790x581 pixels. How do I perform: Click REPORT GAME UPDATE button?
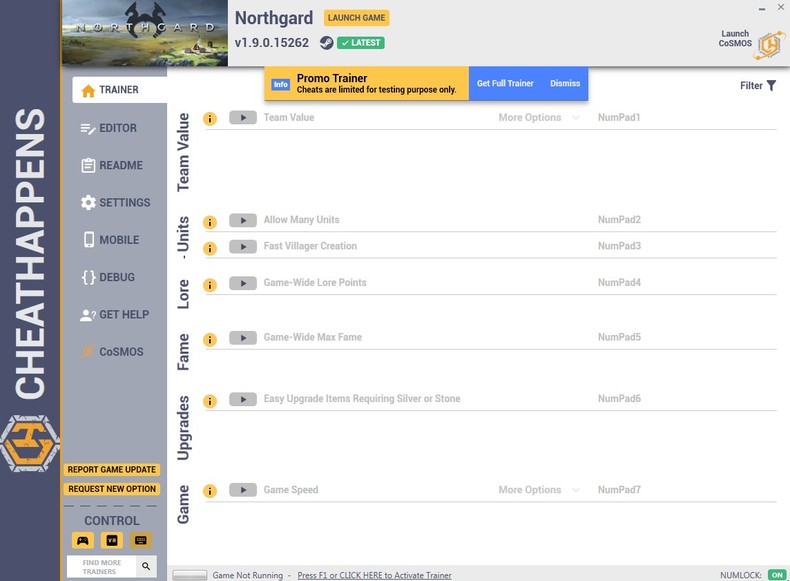point(112,470)
